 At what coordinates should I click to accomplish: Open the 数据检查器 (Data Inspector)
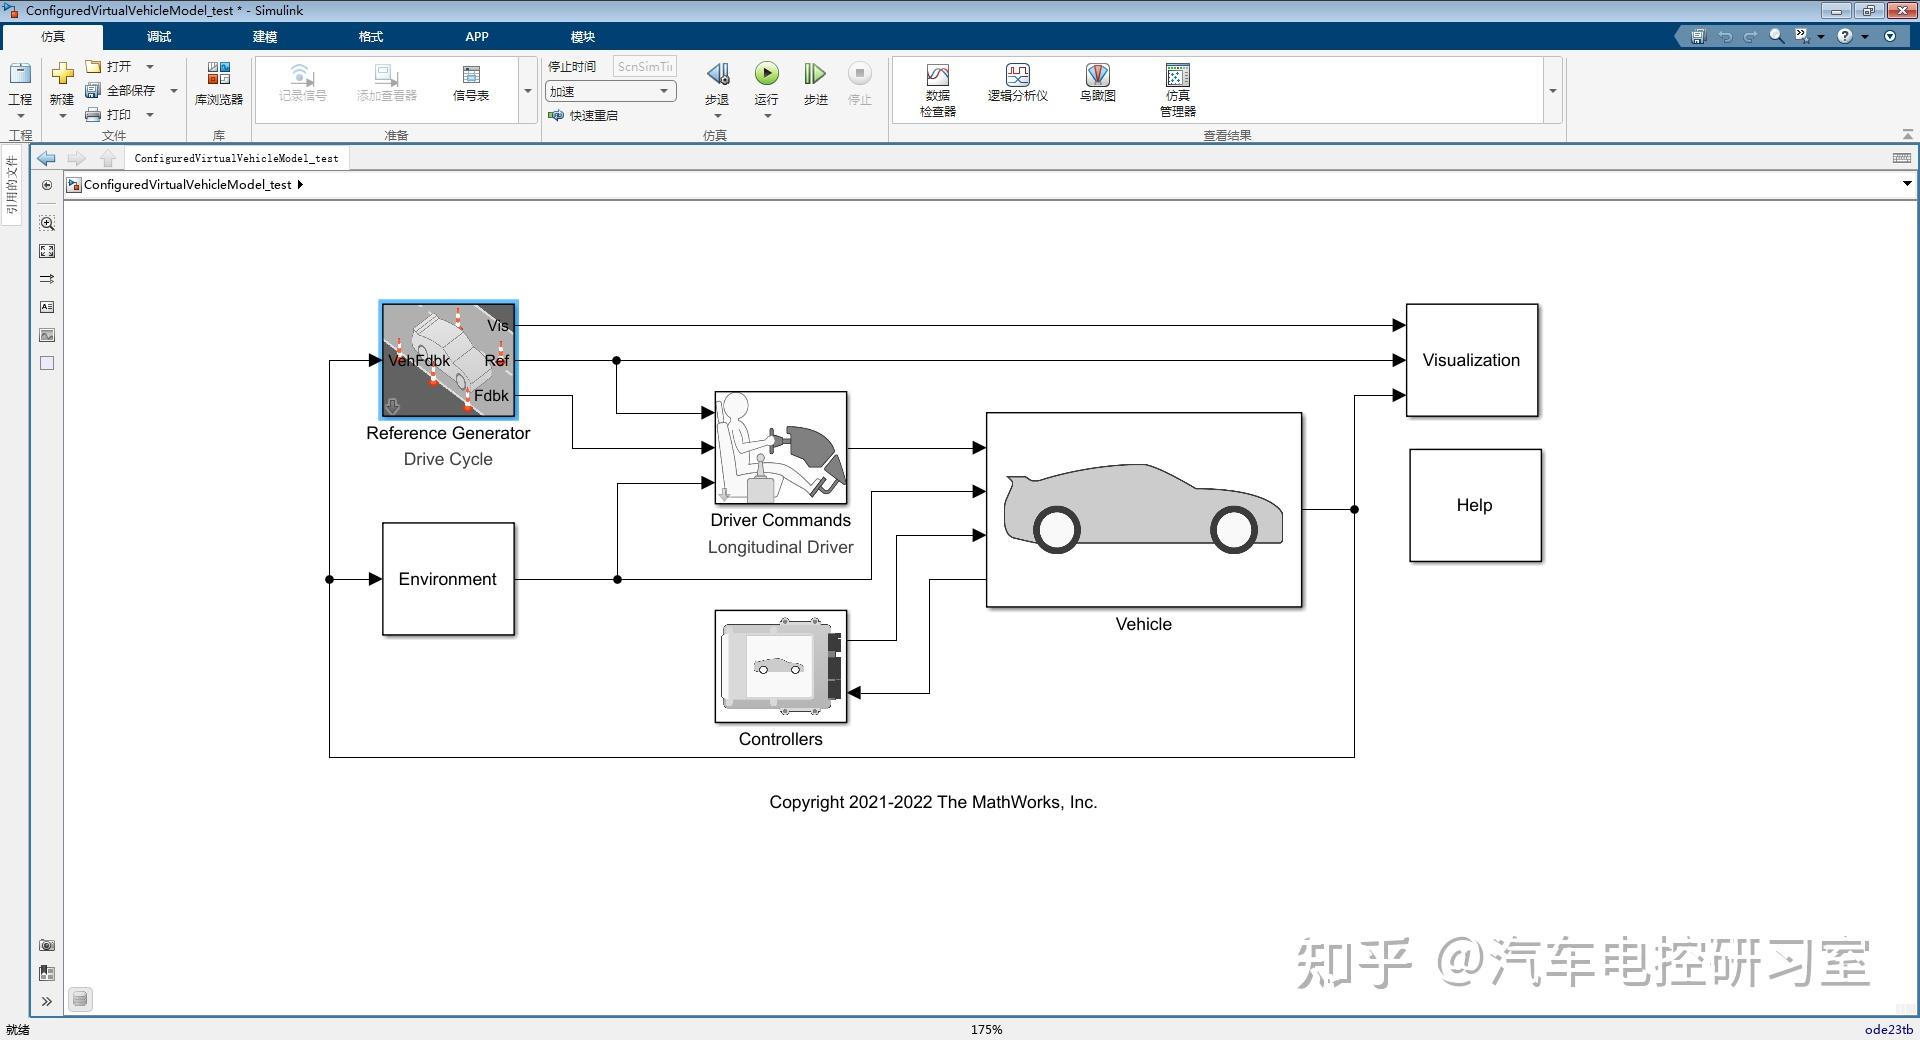tap(936, 88)
